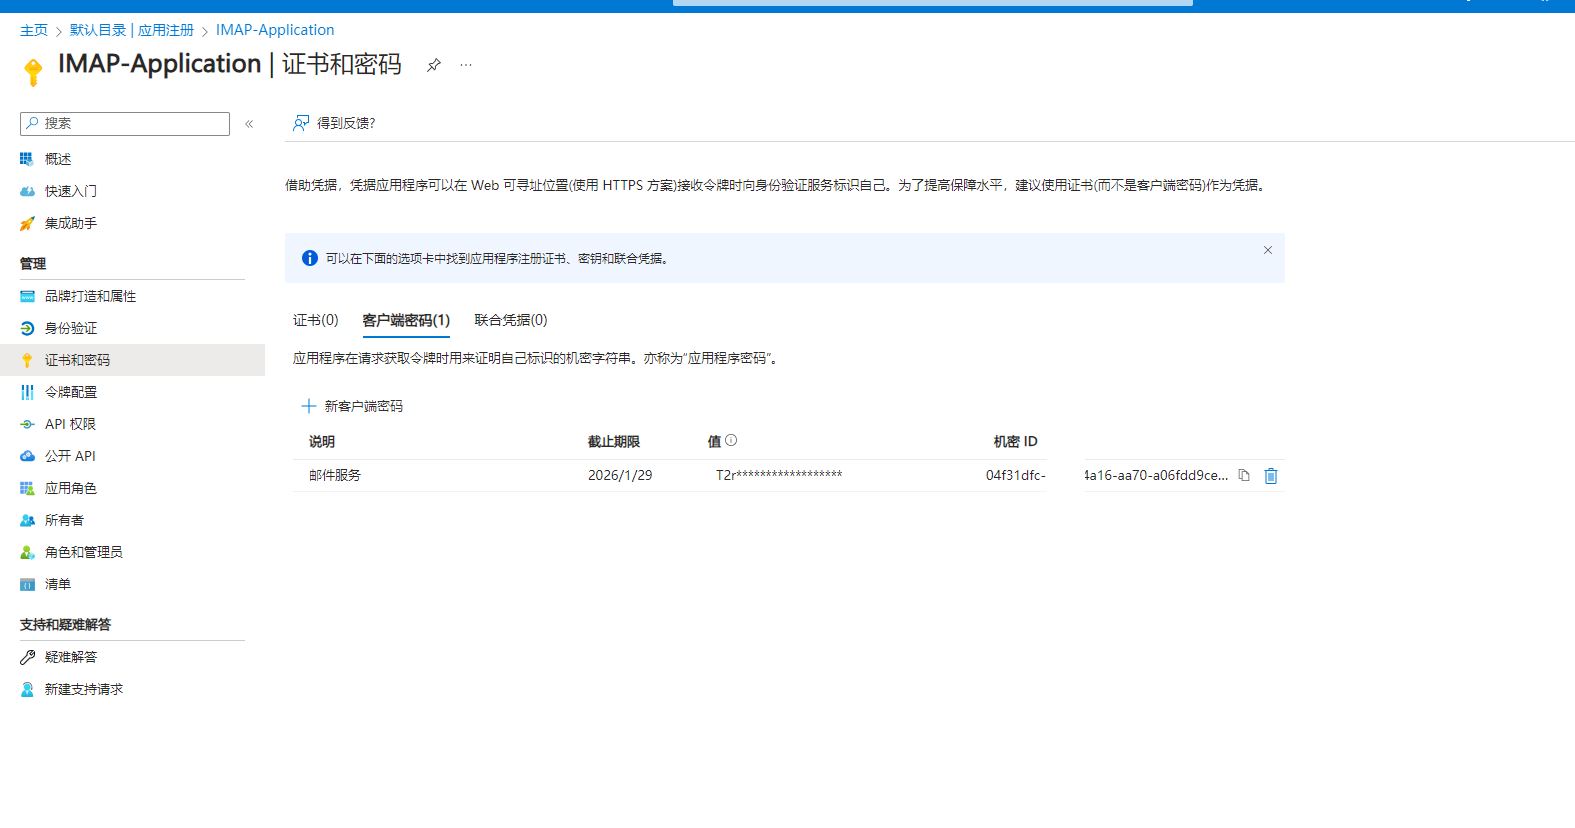Click the 身份验证 circular arrow icon
The height and width of the screenshot is (828, 1575).
pos(27,328)
